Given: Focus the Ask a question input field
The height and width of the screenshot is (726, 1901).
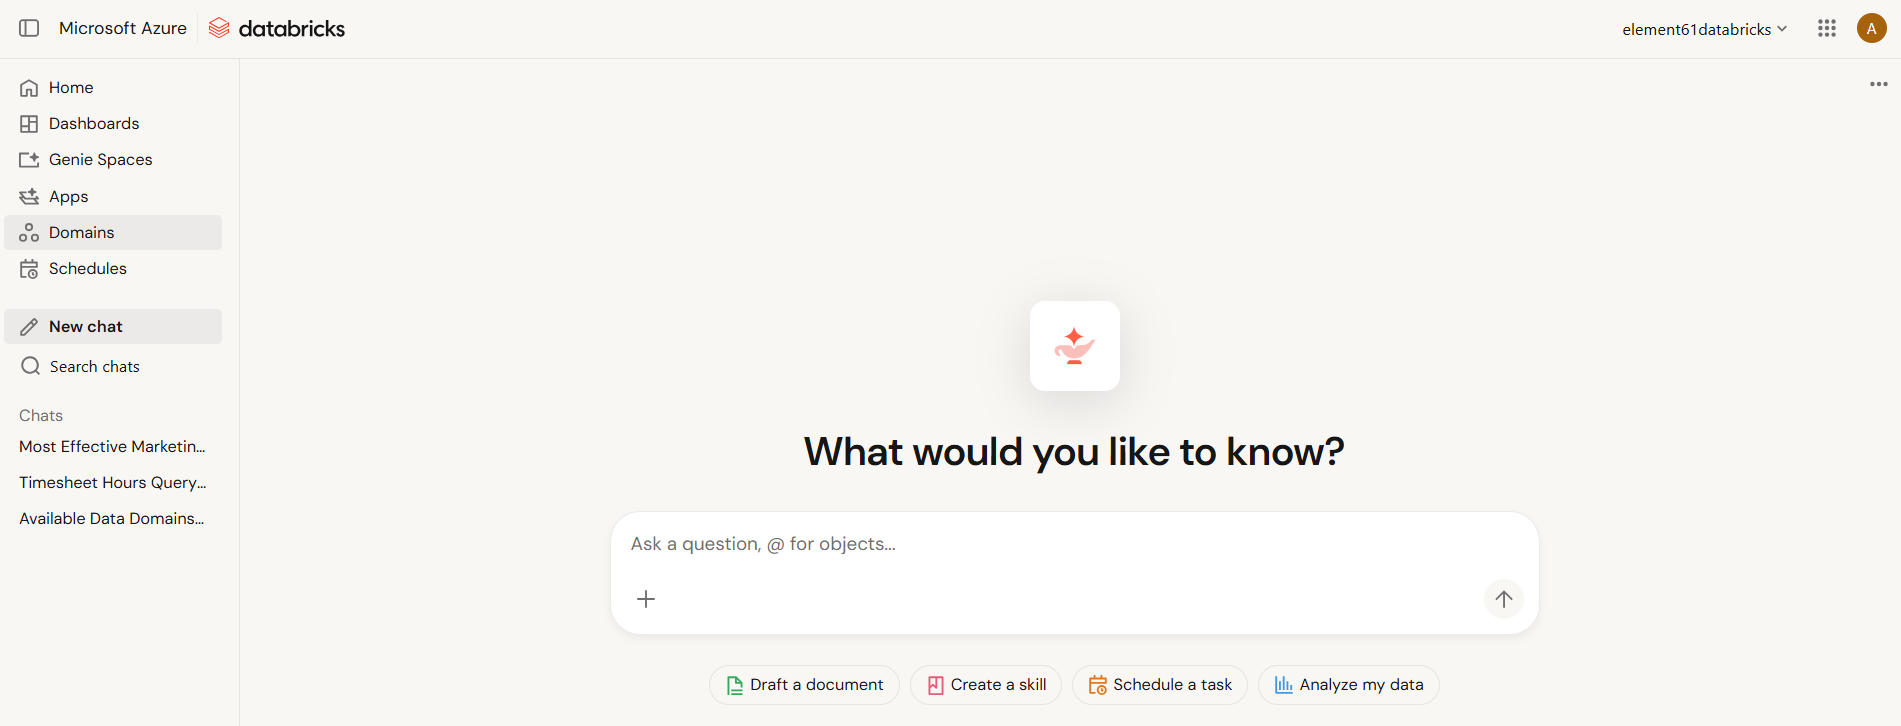Looking at the screenshot, I should click(1074, 544).
